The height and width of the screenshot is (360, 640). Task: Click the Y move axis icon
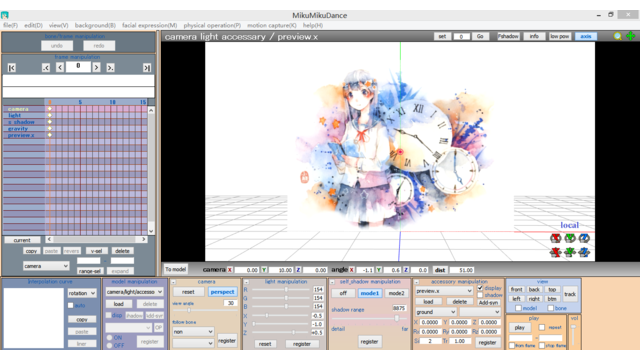point(570,252)
